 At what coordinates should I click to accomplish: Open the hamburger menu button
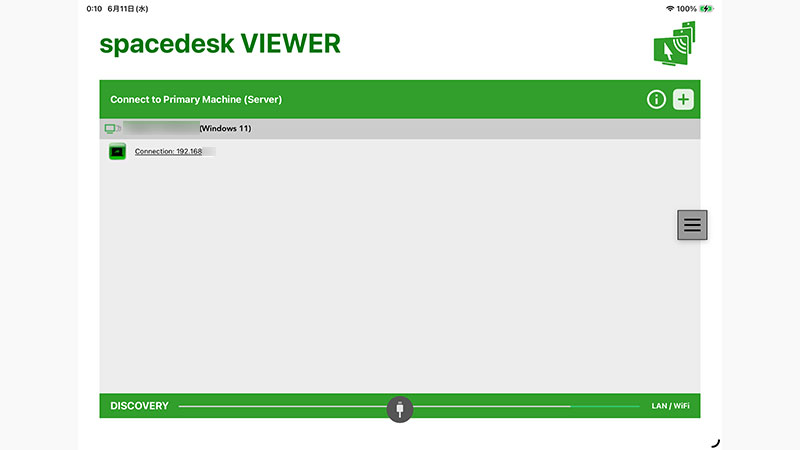(692, 225)
